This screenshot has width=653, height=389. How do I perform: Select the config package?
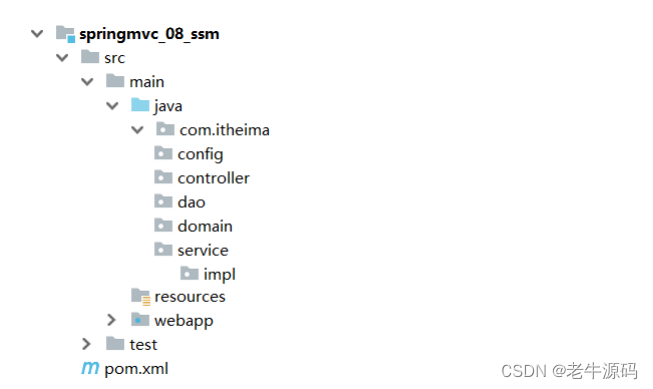(x=200, y=155)
